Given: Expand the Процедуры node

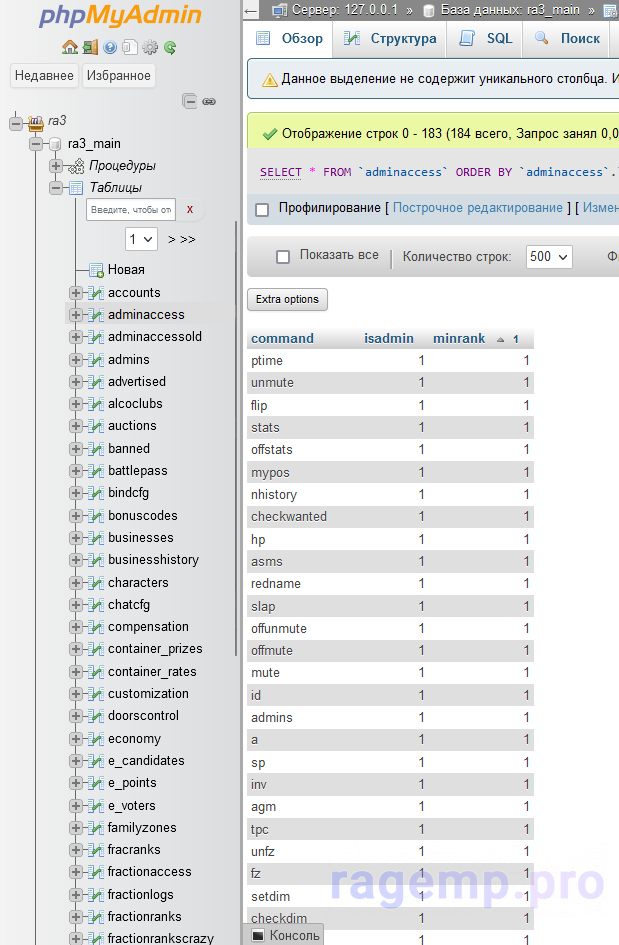Looking at the screenshot, I should (56, 166).
